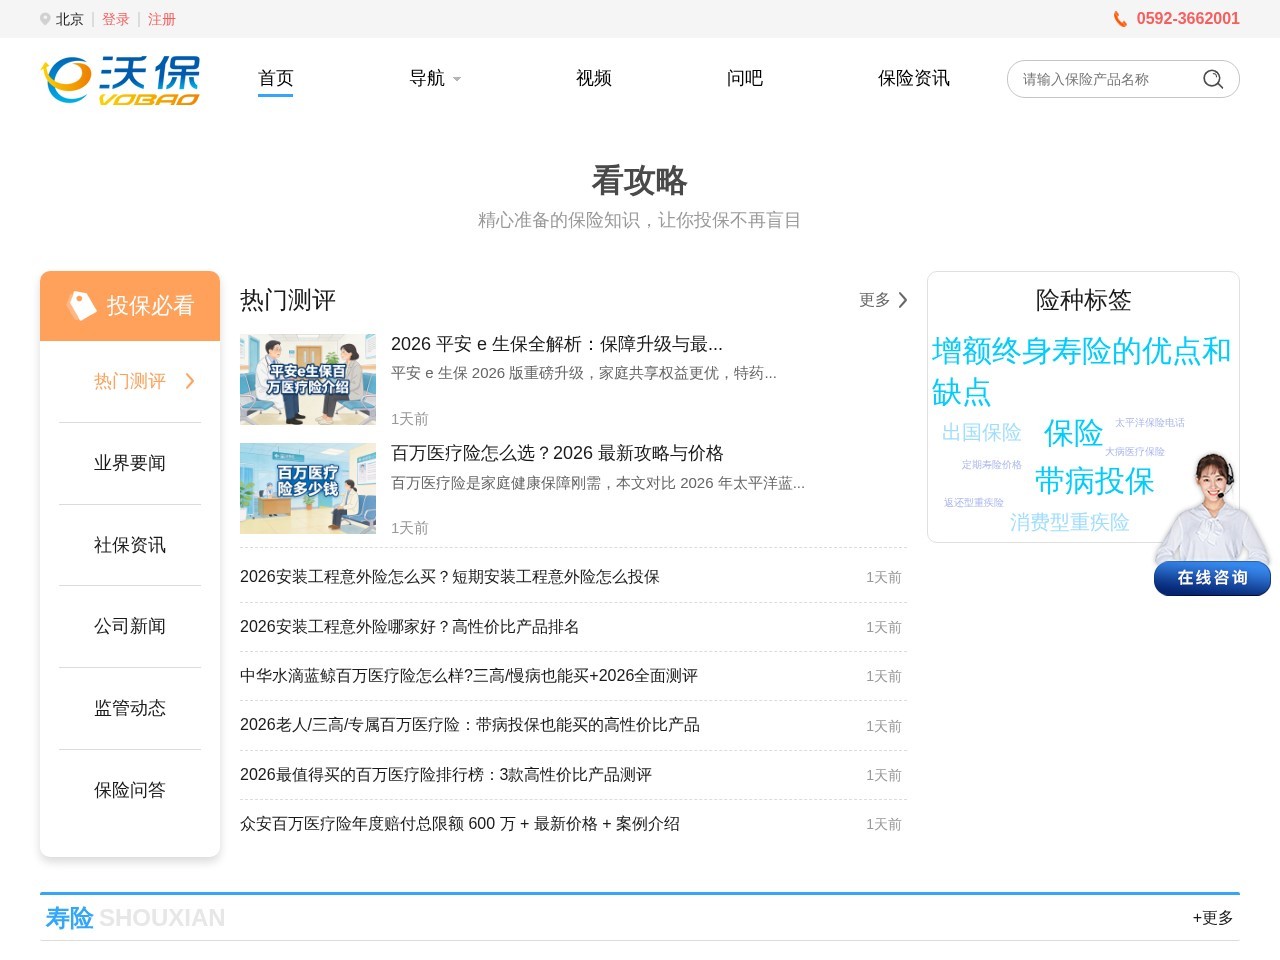
Task: Open the Vobao 沃保 logo homepage
Action: pyautogui.click(x=120, y=79)
